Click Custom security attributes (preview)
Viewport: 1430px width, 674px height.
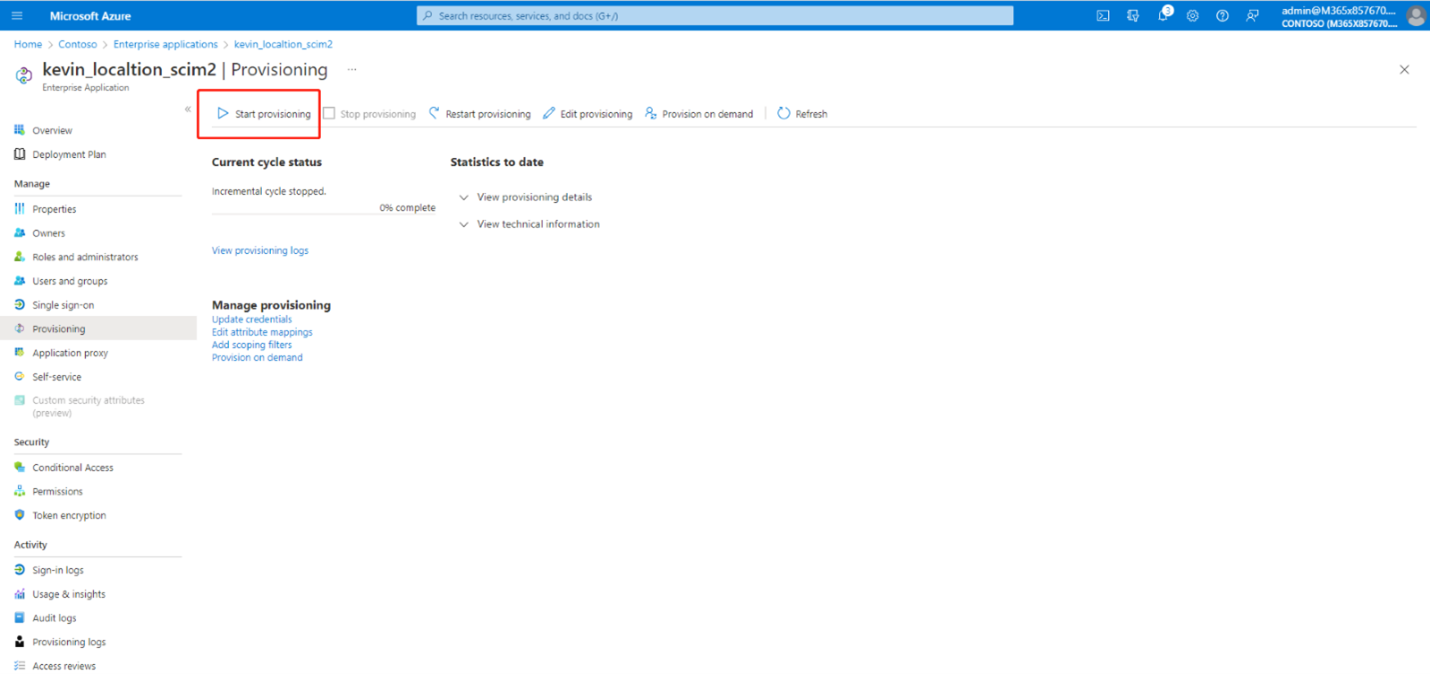click(88, 406)
